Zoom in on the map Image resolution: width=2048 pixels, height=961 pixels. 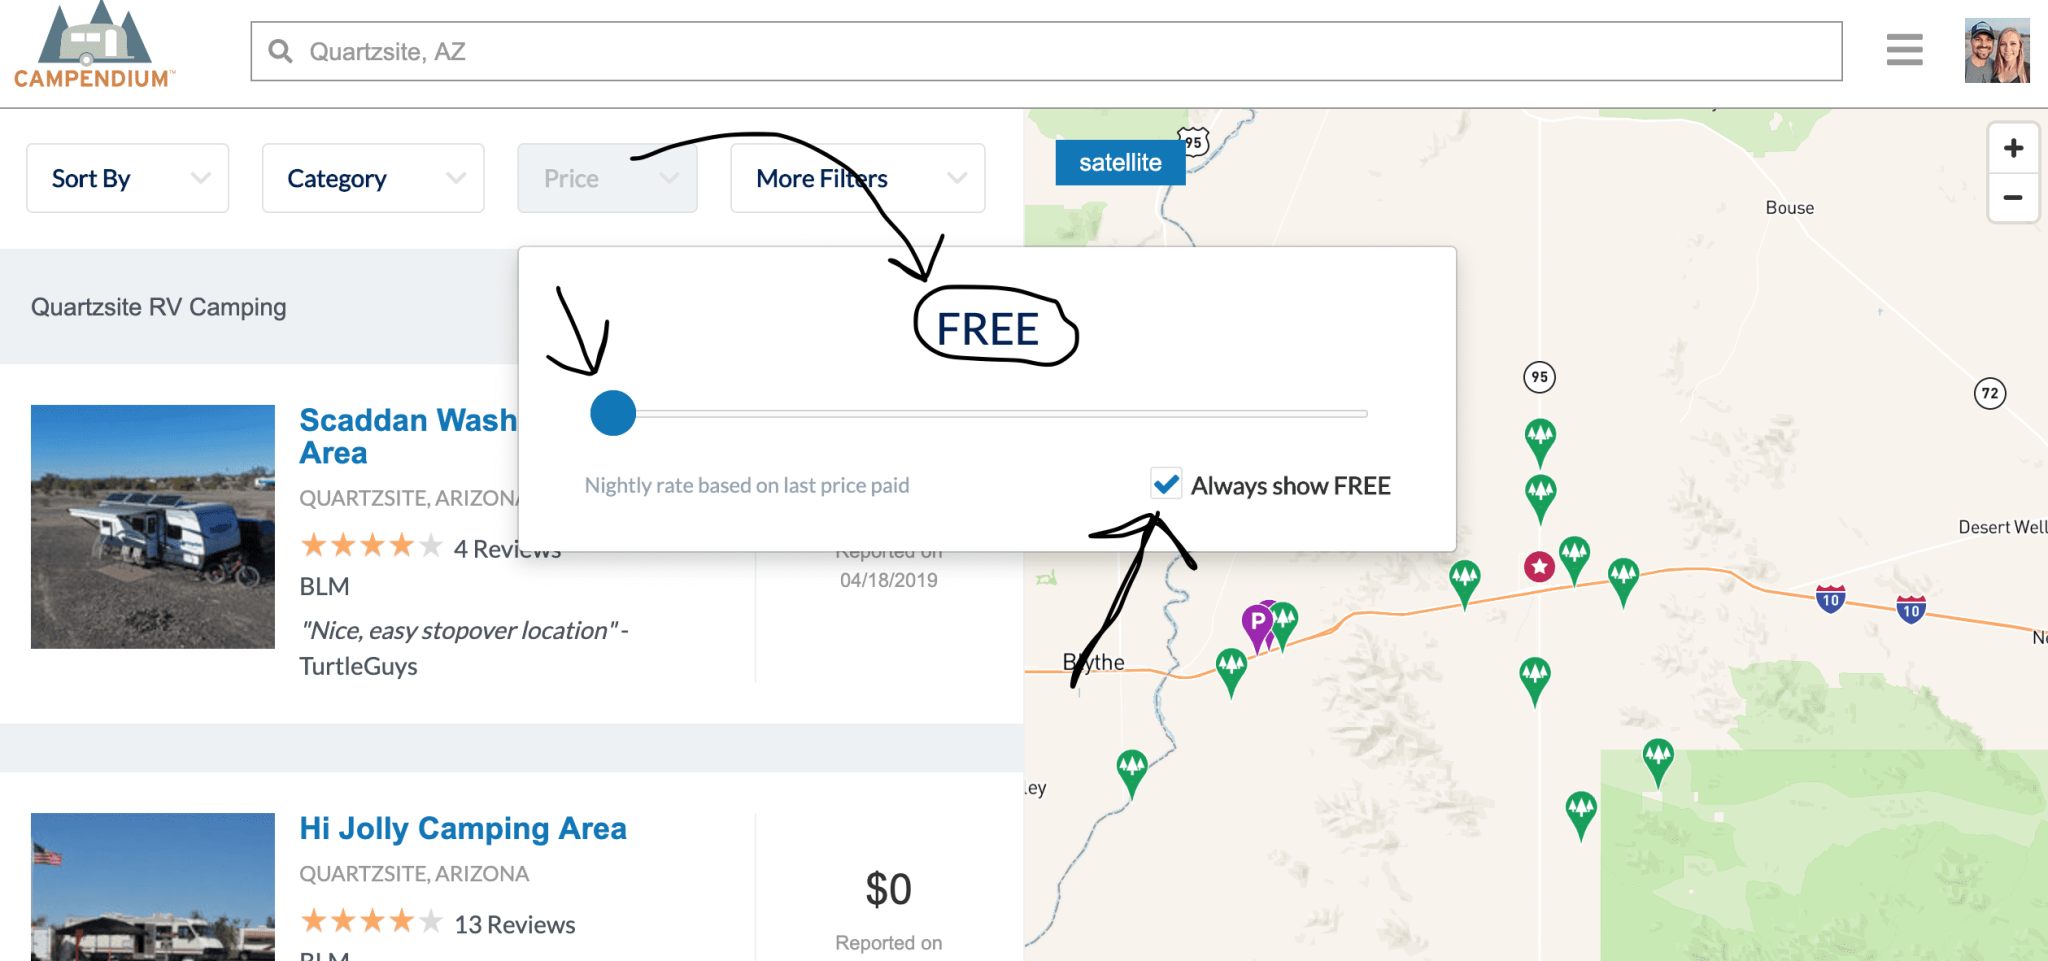[2014, 148]
